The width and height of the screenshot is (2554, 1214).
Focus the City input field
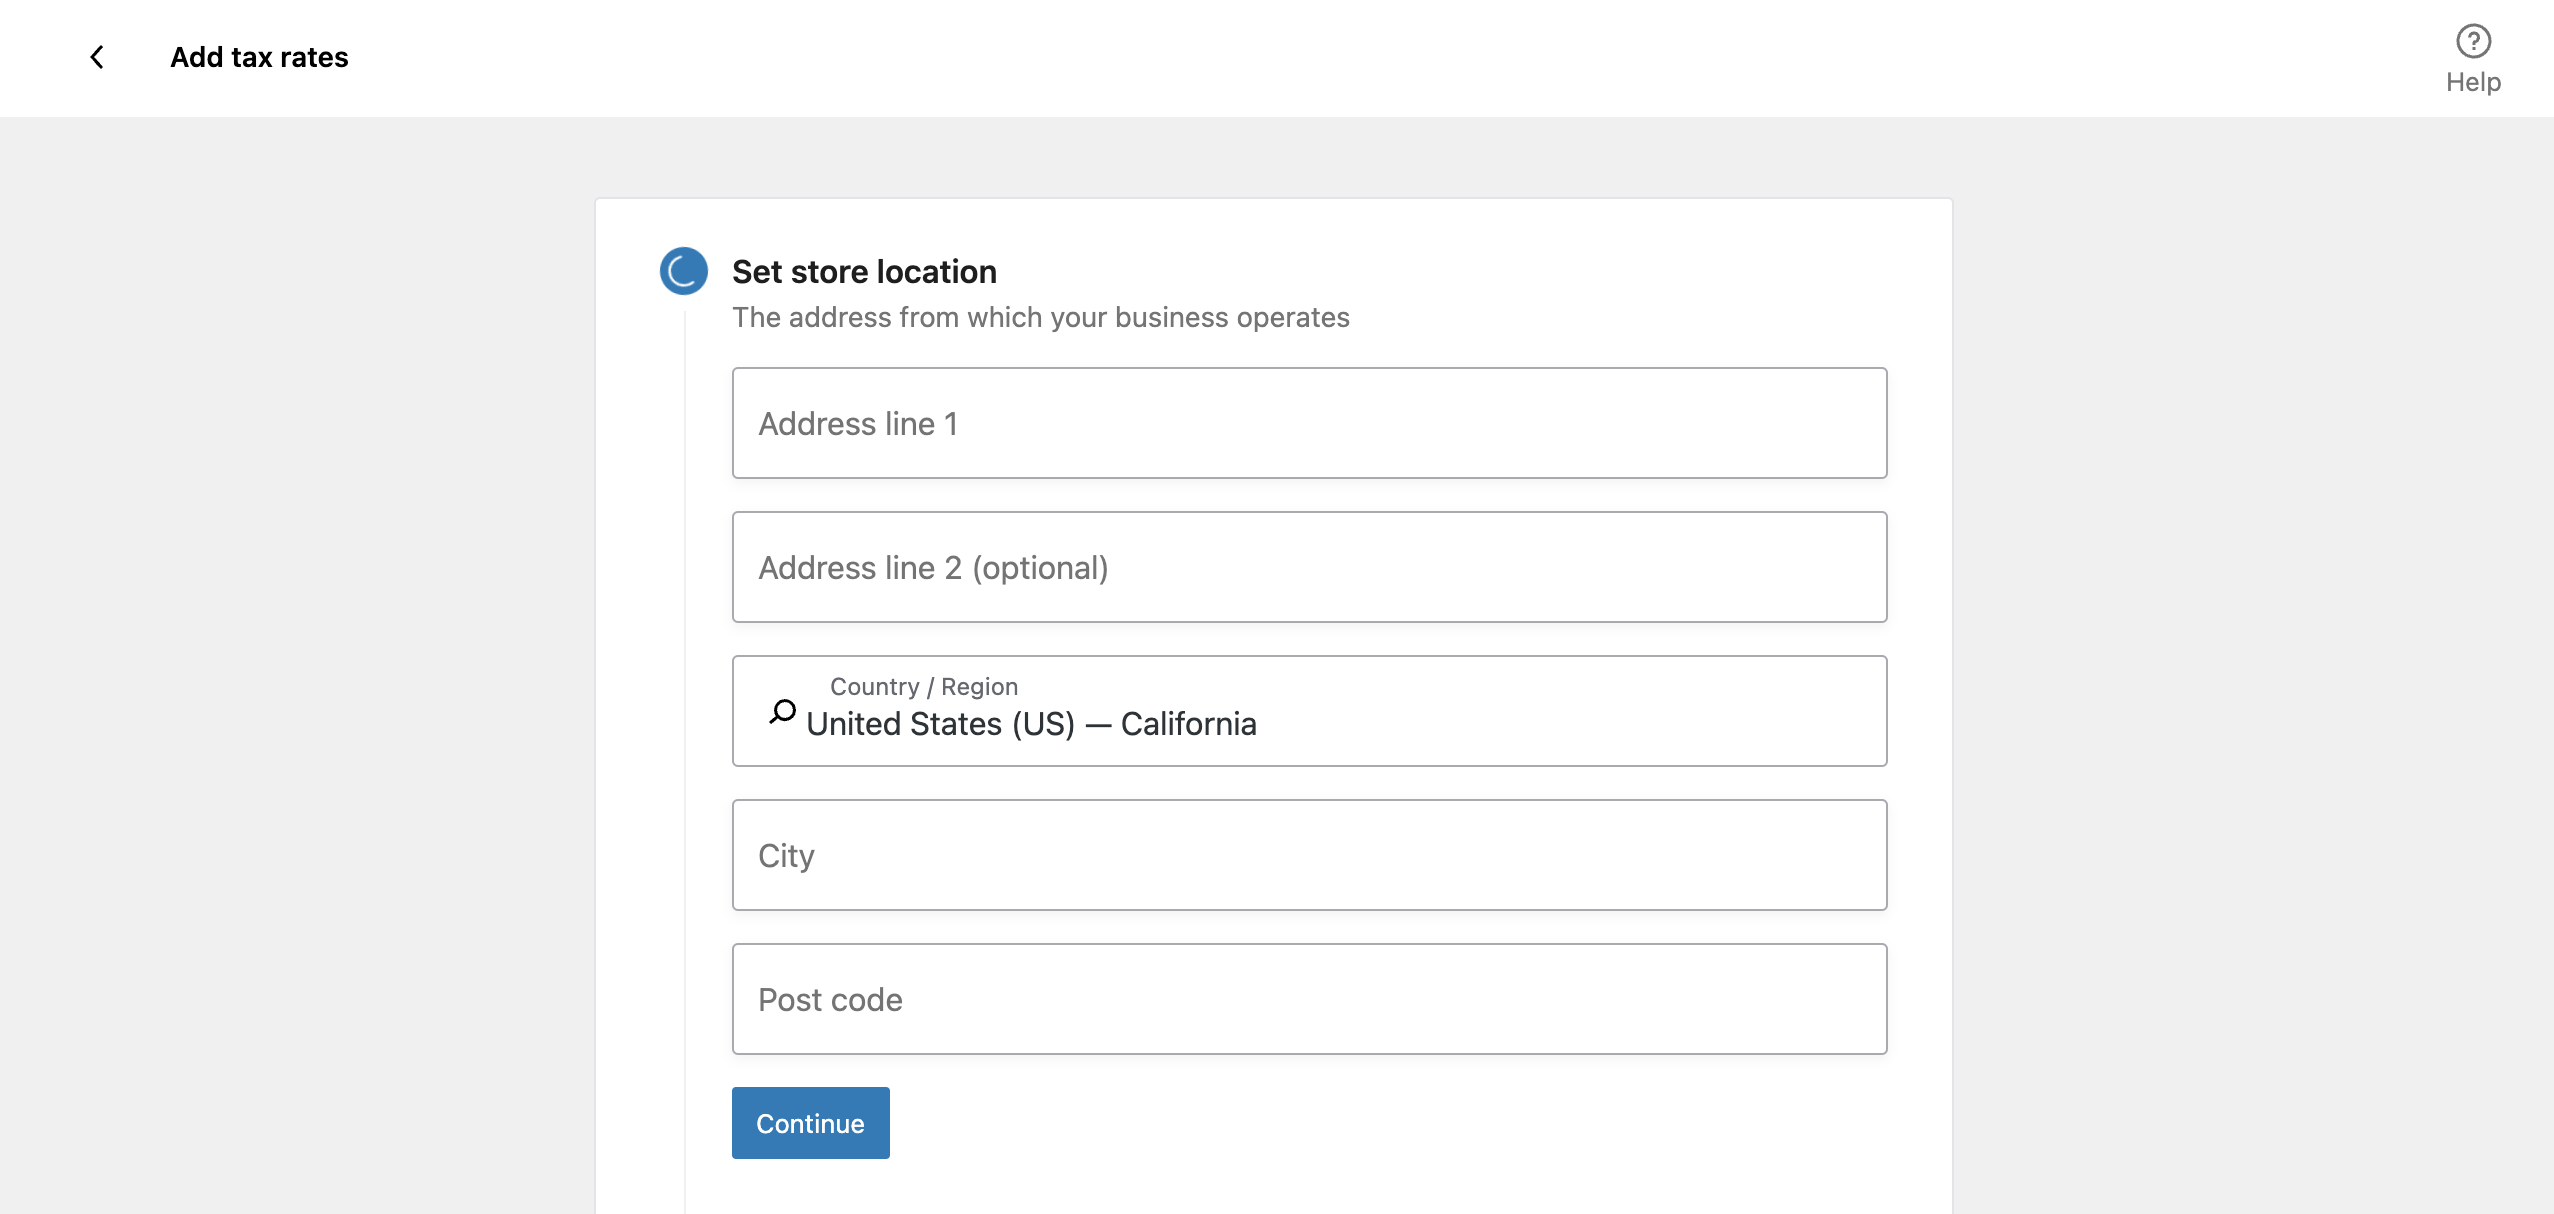coord(1309,855)
